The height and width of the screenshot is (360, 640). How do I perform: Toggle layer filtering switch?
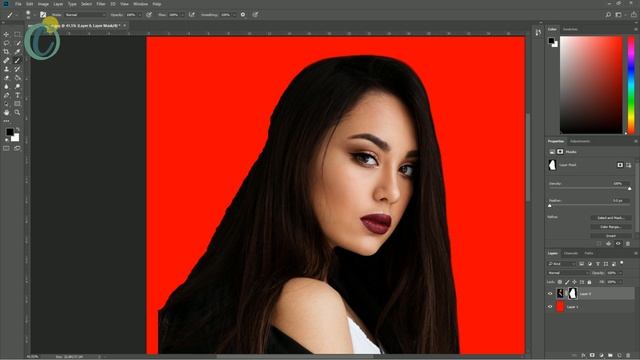622,263
